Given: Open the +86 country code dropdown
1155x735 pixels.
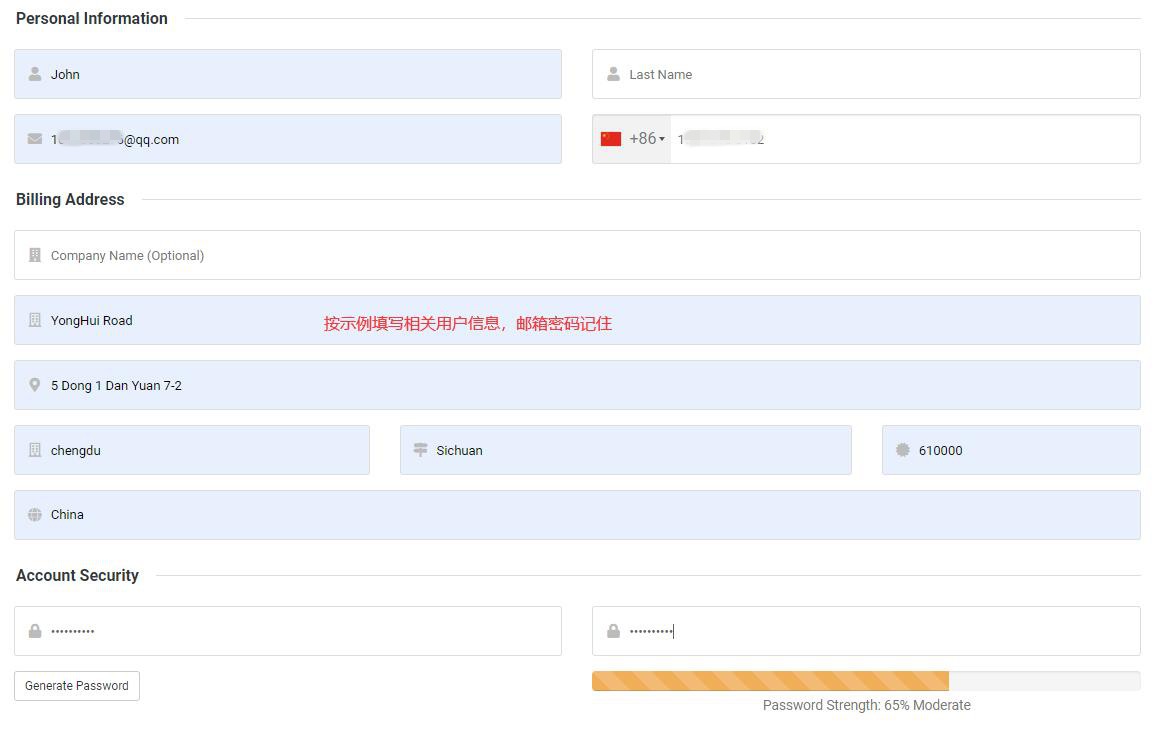Looking at the screenshot, I should click(x=646, y=138).
